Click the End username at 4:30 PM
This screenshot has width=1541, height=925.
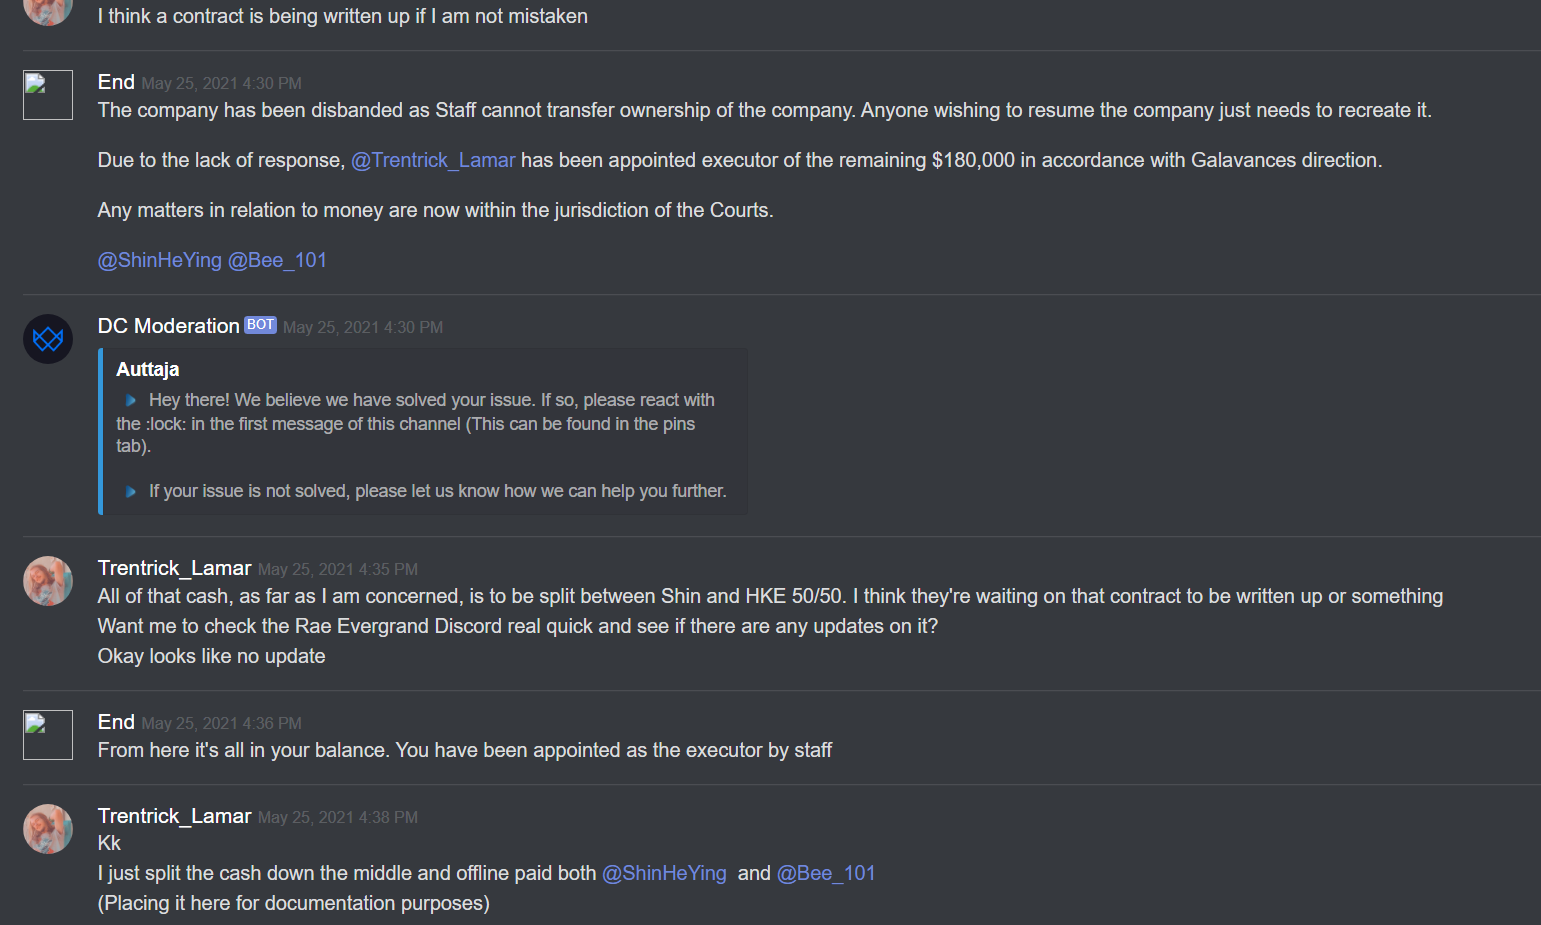coord(116,82)
